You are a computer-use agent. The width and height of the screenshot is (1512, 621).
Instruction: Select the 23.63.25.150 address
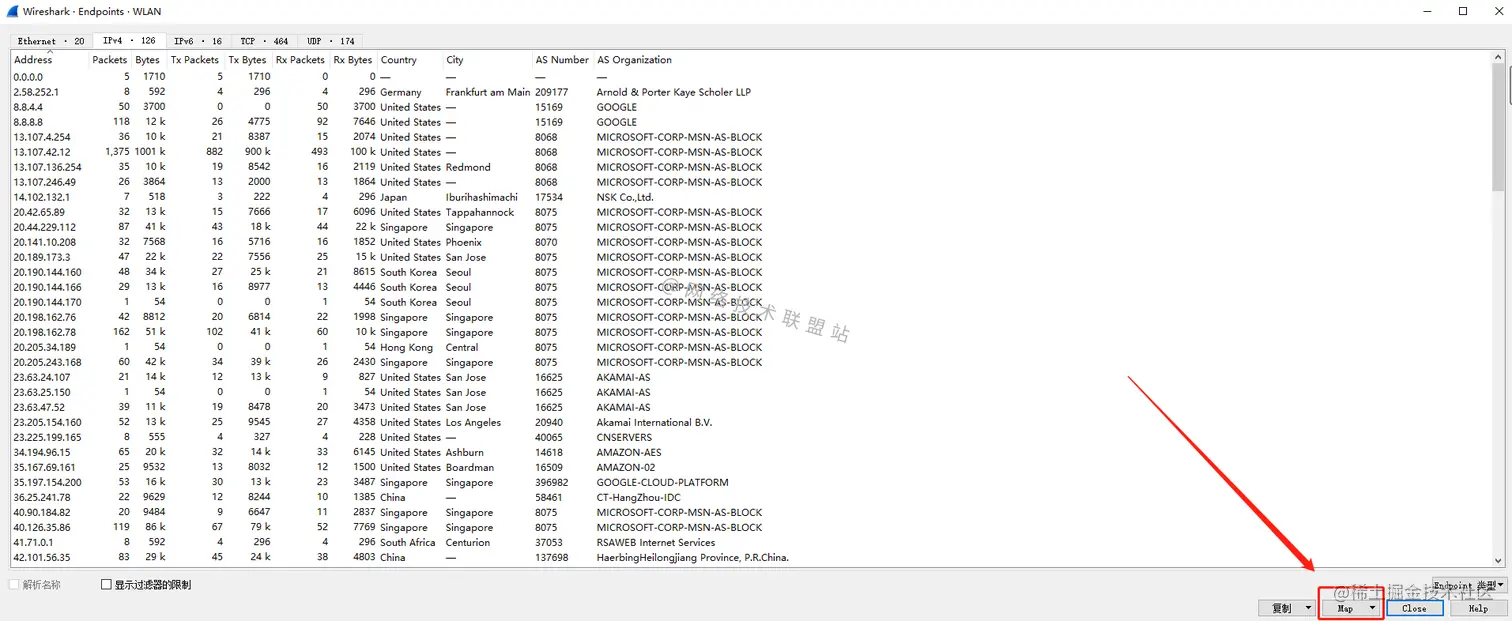click(40, 392)
